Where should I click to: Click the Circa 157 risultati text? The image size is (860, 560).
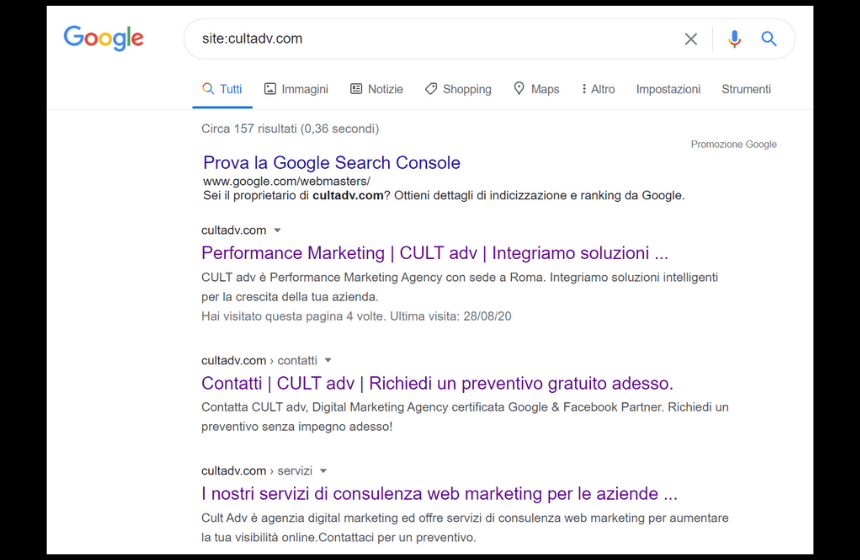(290, 129)
